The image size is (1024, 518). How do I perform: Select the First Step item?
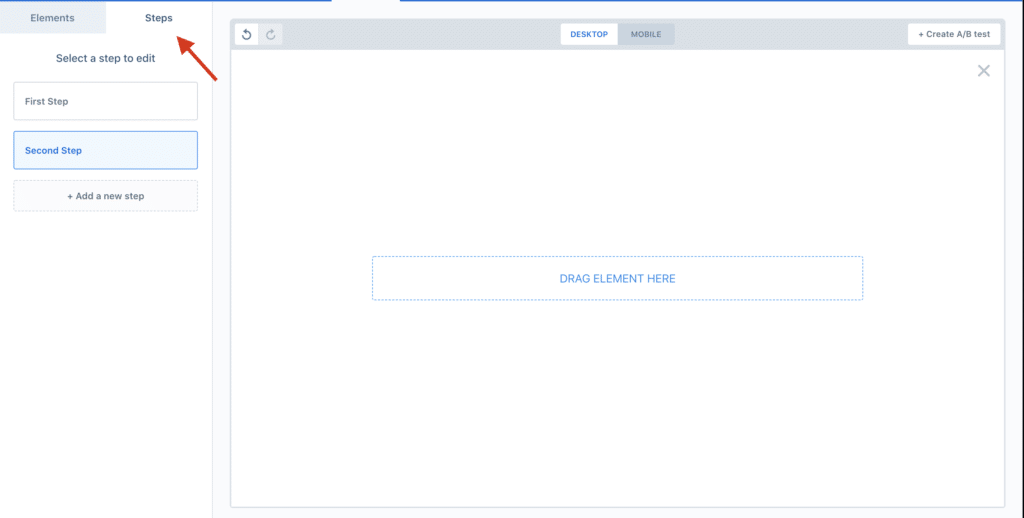pos(106,101)
